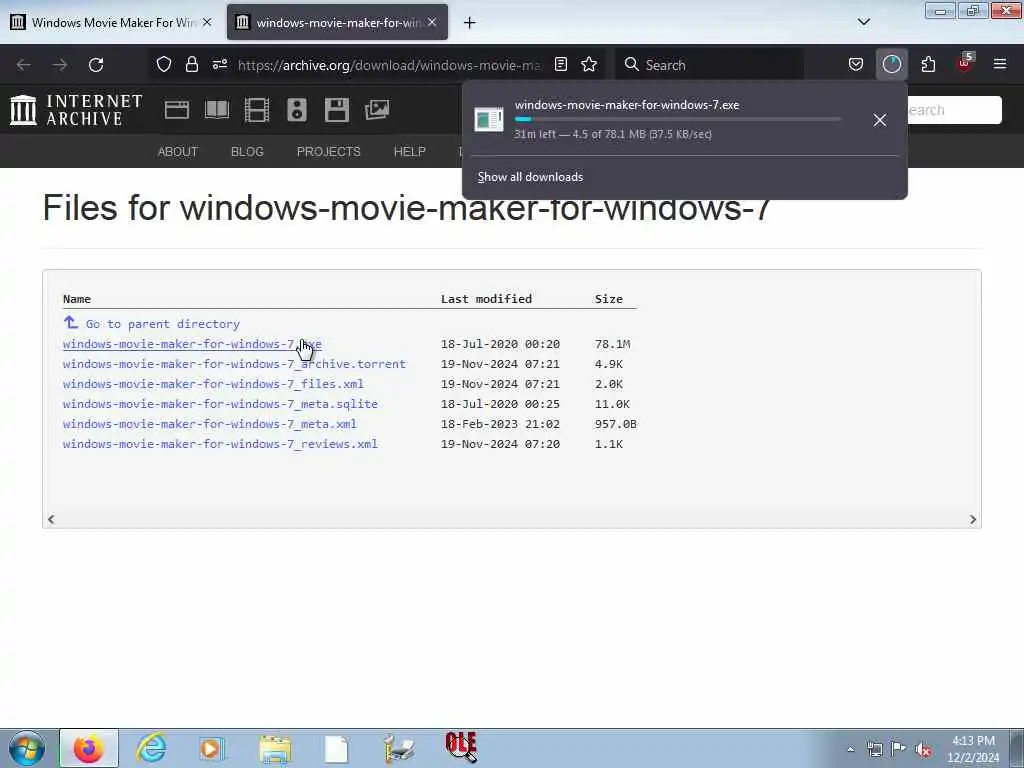
Task: Open the PROJECTS menu item
Action: tap(328, 152)
